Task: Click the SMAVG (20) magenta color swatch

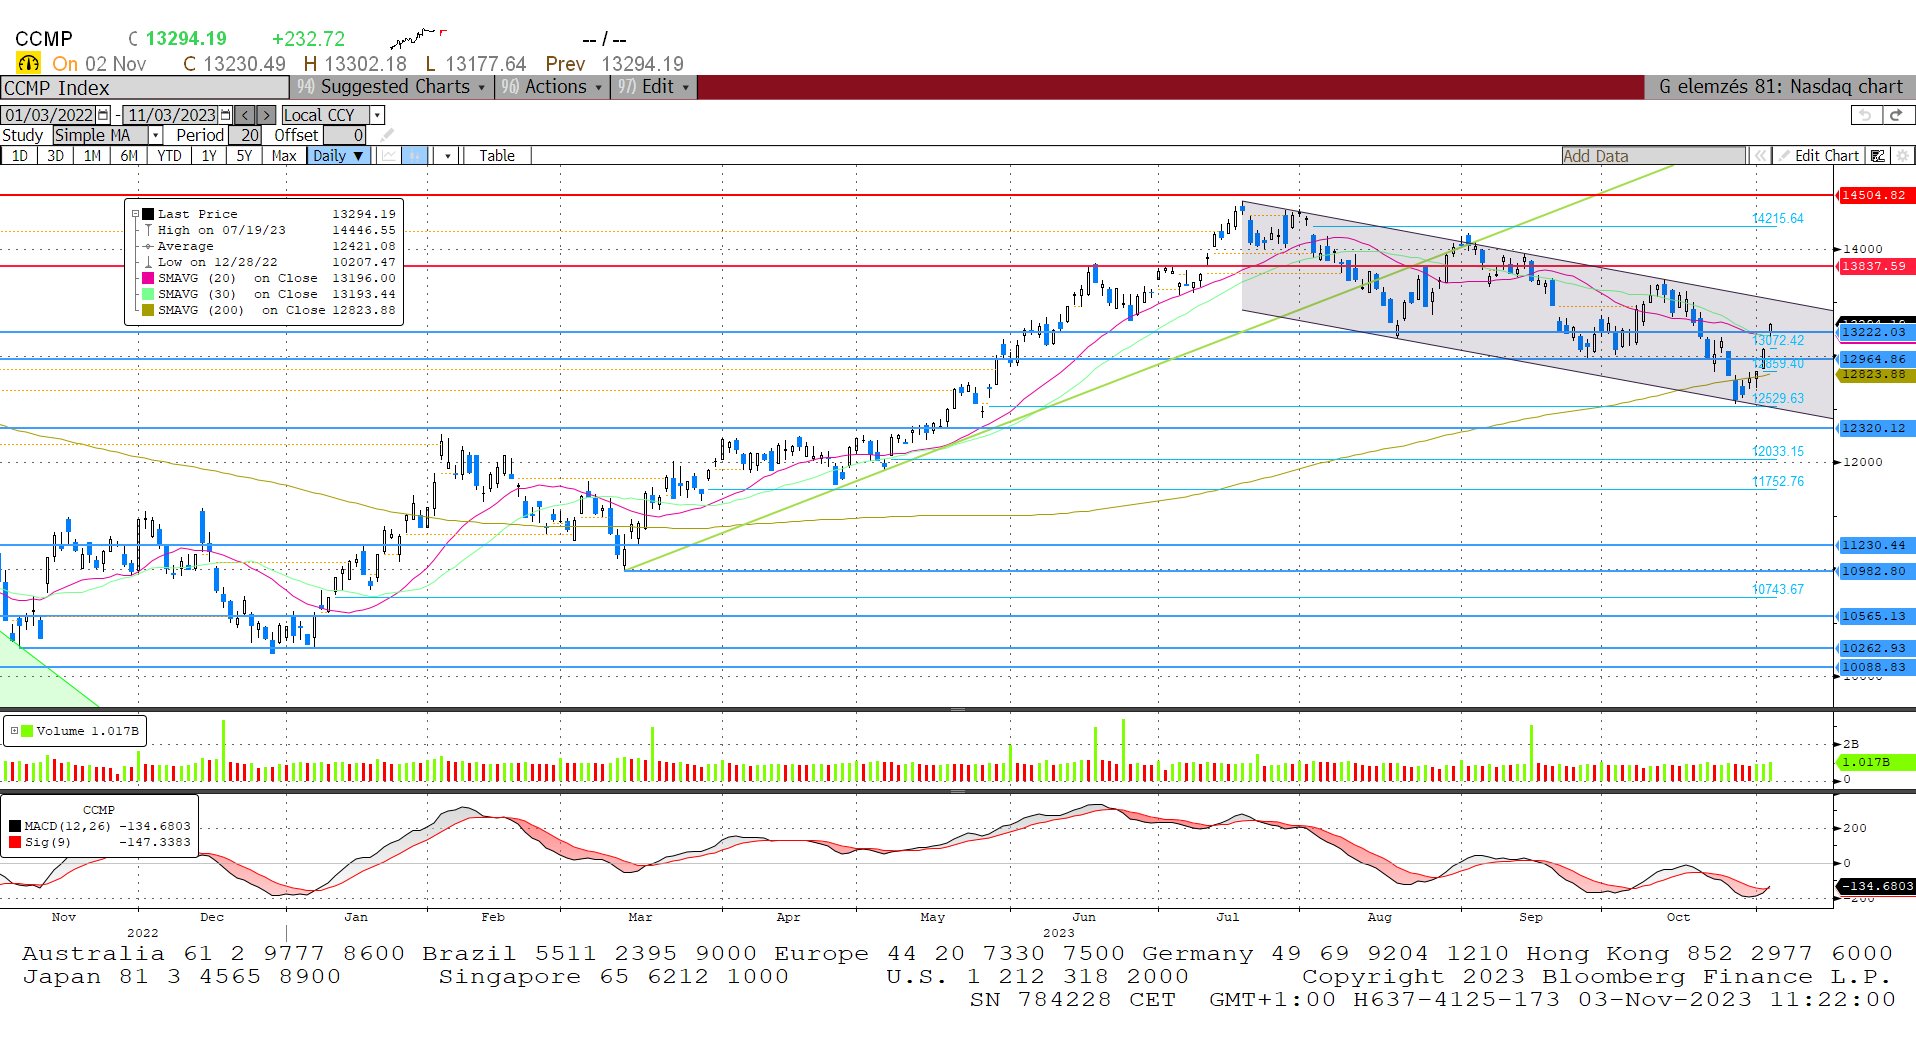Action: click(148, 278)
